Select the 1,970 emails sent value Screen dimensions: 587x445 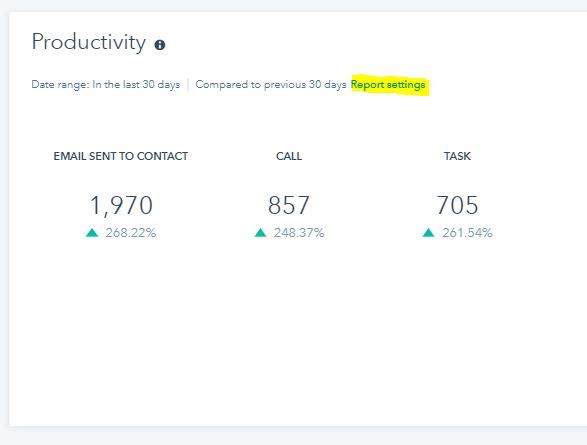(121, 205)
